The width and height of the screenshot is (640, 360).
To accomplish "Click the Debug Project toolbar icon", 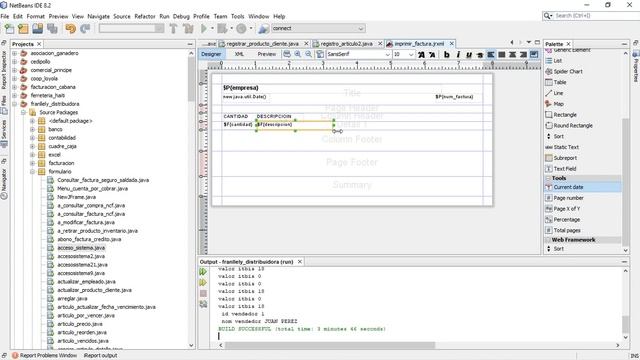I will coord(222,29).
